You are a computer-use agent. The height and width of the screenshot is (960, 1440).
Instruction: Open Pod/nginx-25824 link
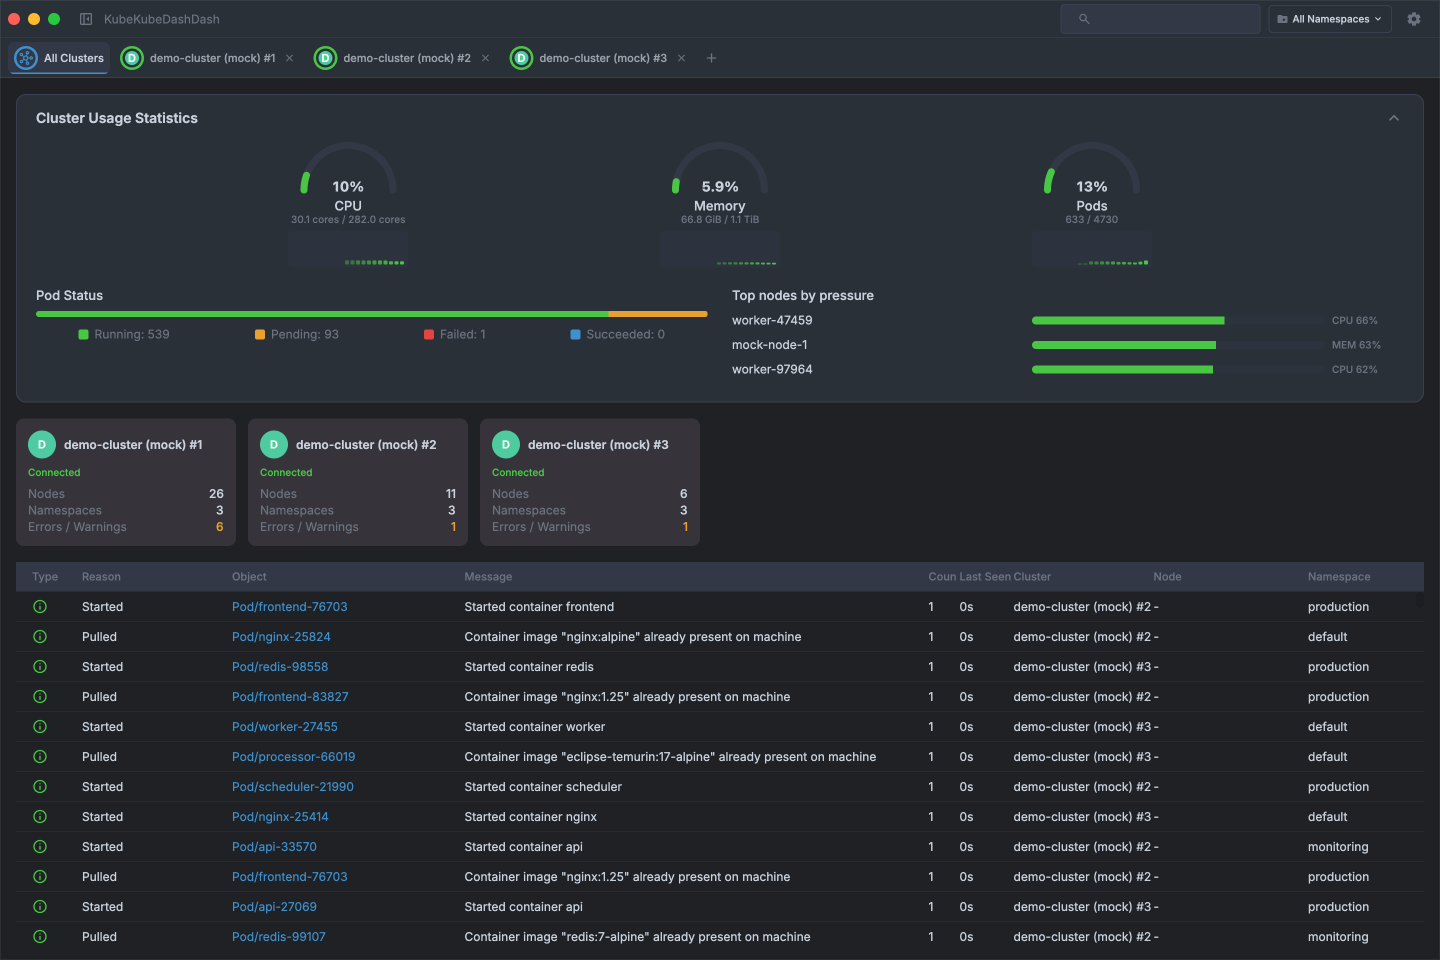281,637
